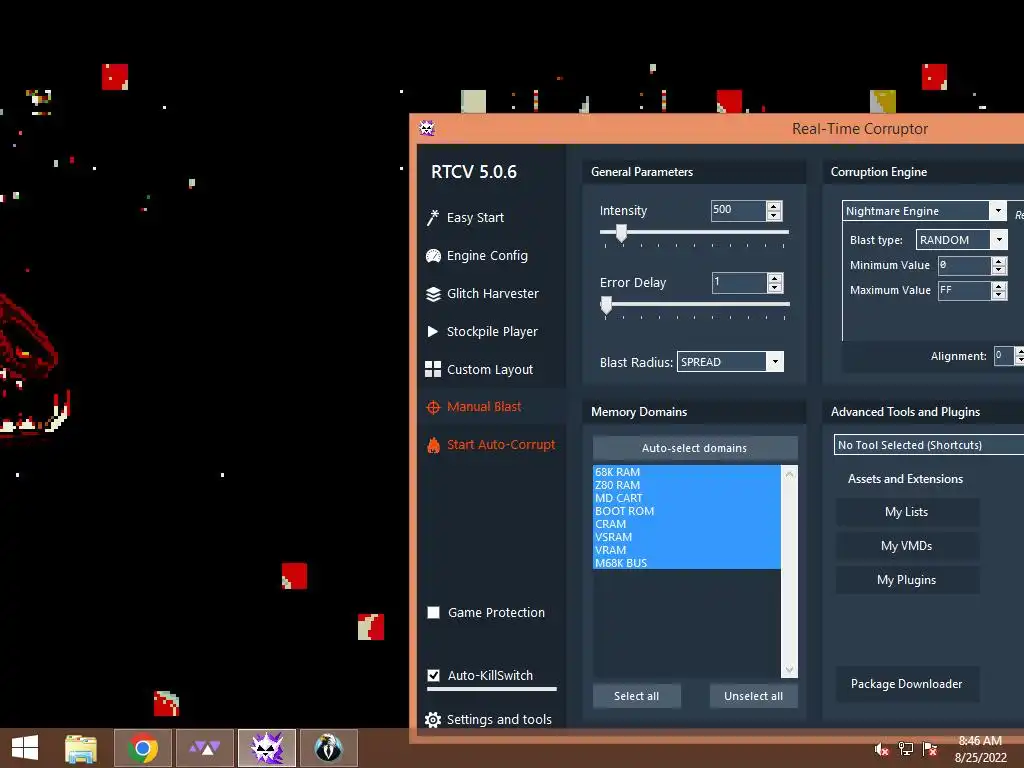Click the Glitch Harvester layers icon

point(433,294)
